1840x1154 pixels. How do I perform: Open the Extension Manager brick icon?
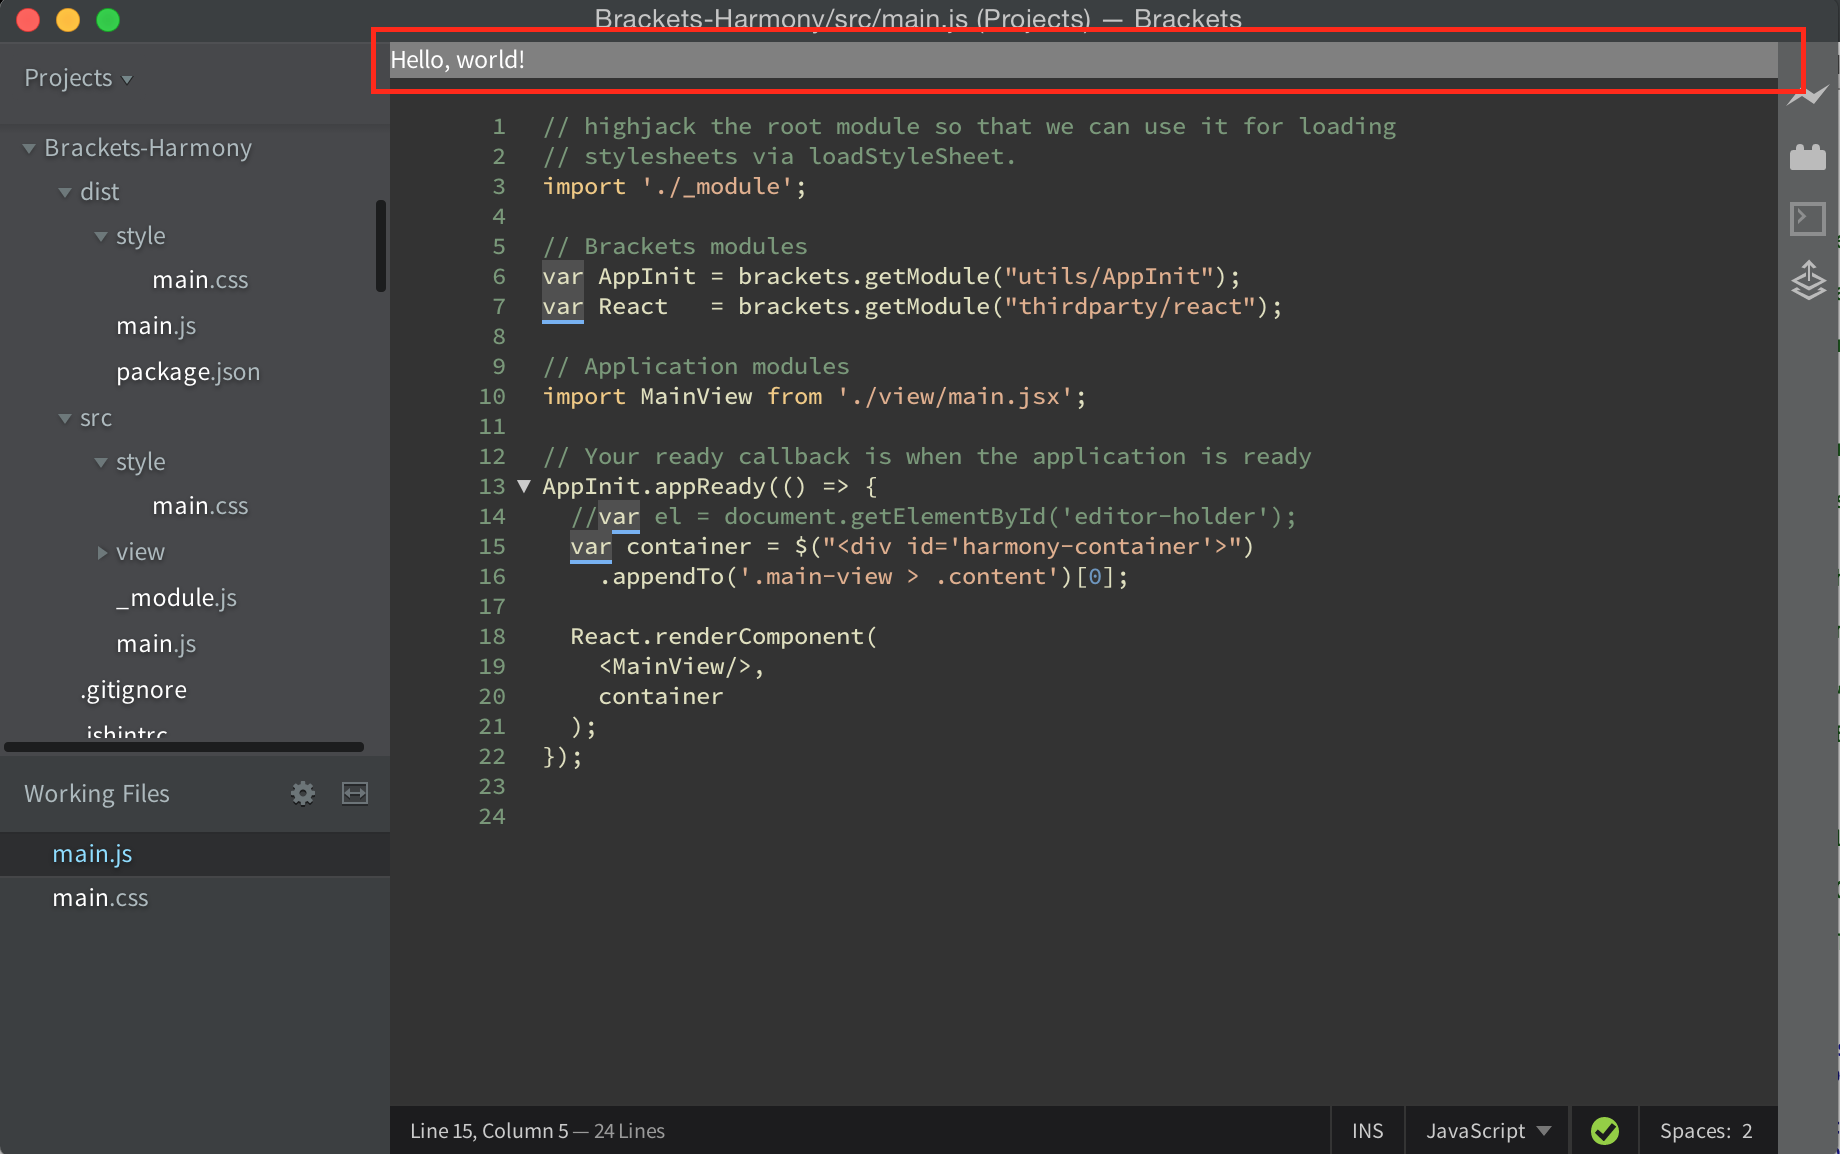point(1808,157)
